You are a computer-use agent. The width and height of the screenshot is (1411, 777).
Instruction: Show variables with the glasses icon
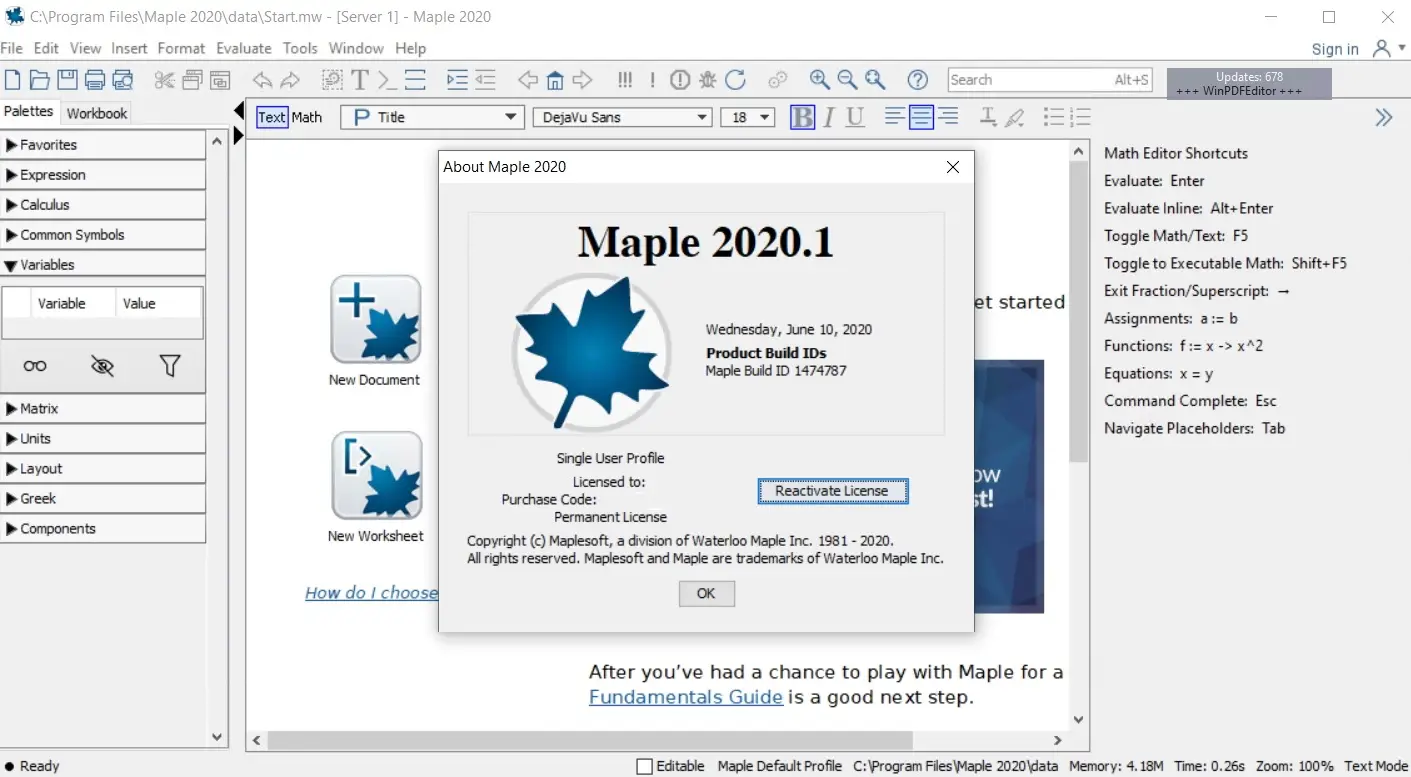35,366
